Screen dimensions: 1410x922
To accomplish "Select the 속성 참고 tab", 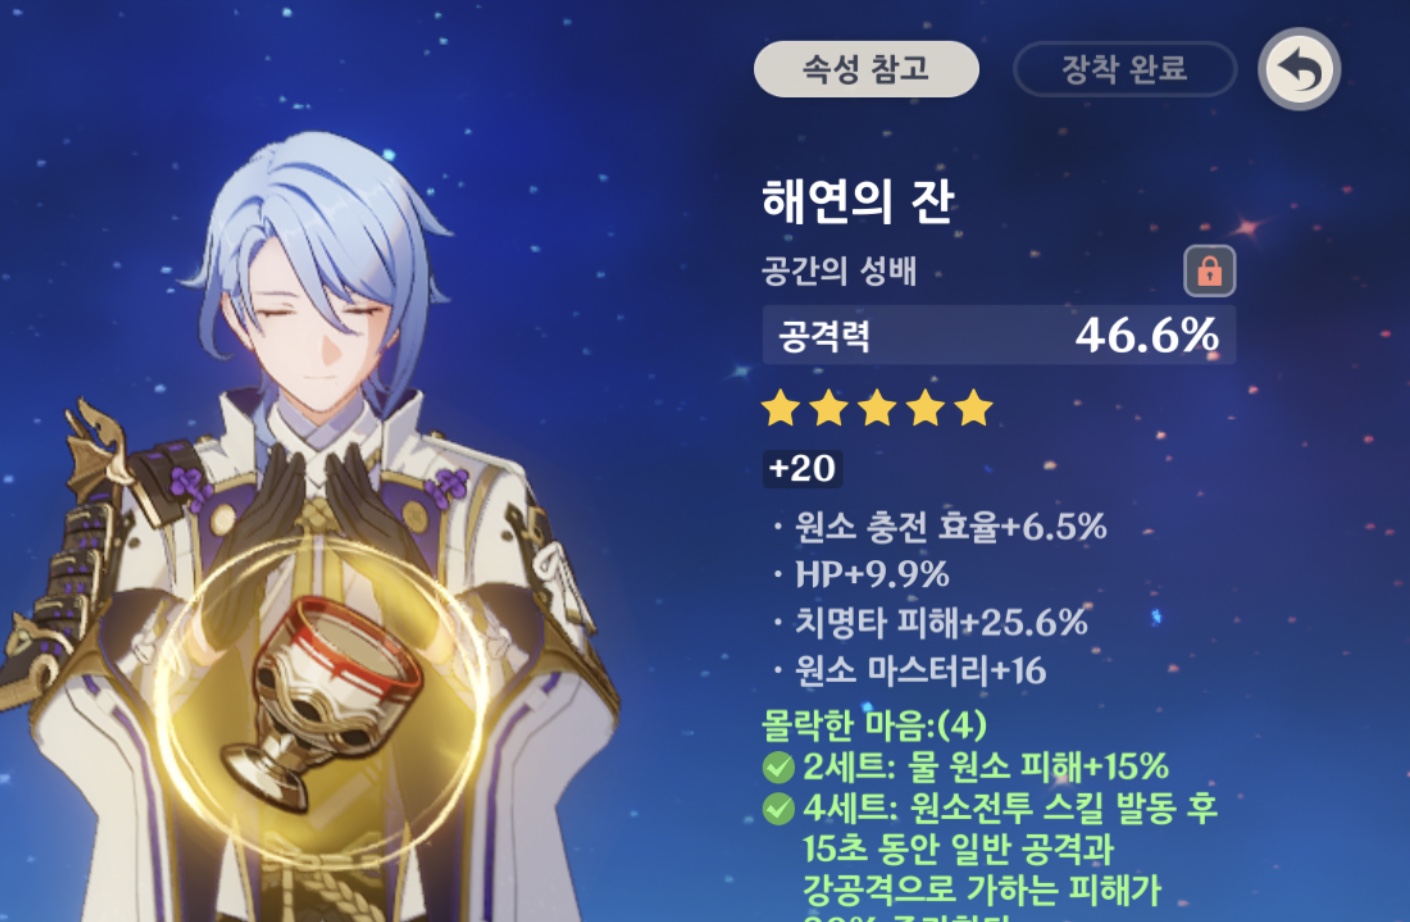I will 866,69.
